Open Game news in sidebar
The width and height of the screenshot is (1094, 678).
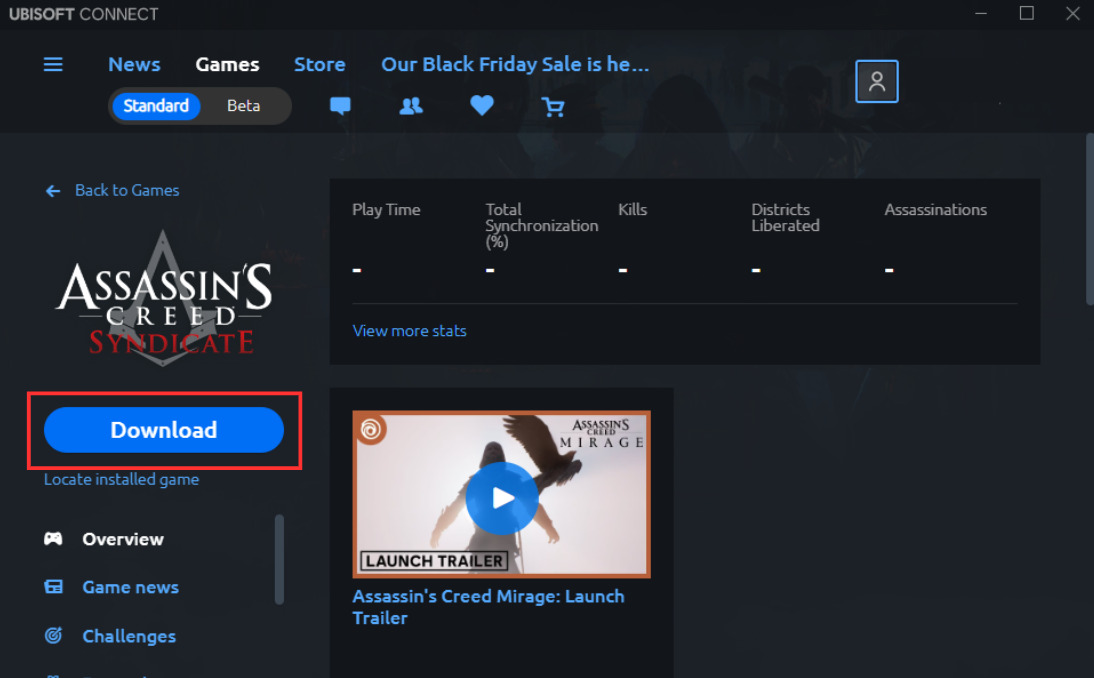pos(130,587)
